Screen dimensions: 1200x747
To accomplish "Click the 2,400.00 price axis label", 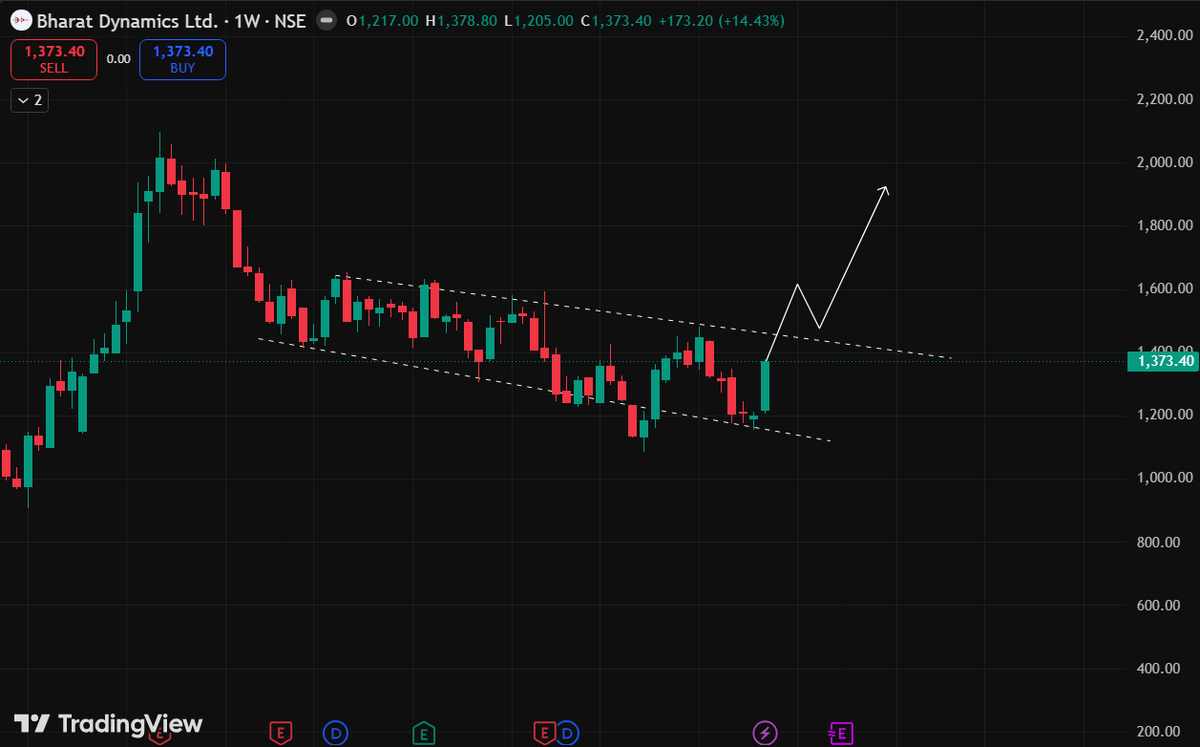I will pyautogui.click(x=1165, y=36).
